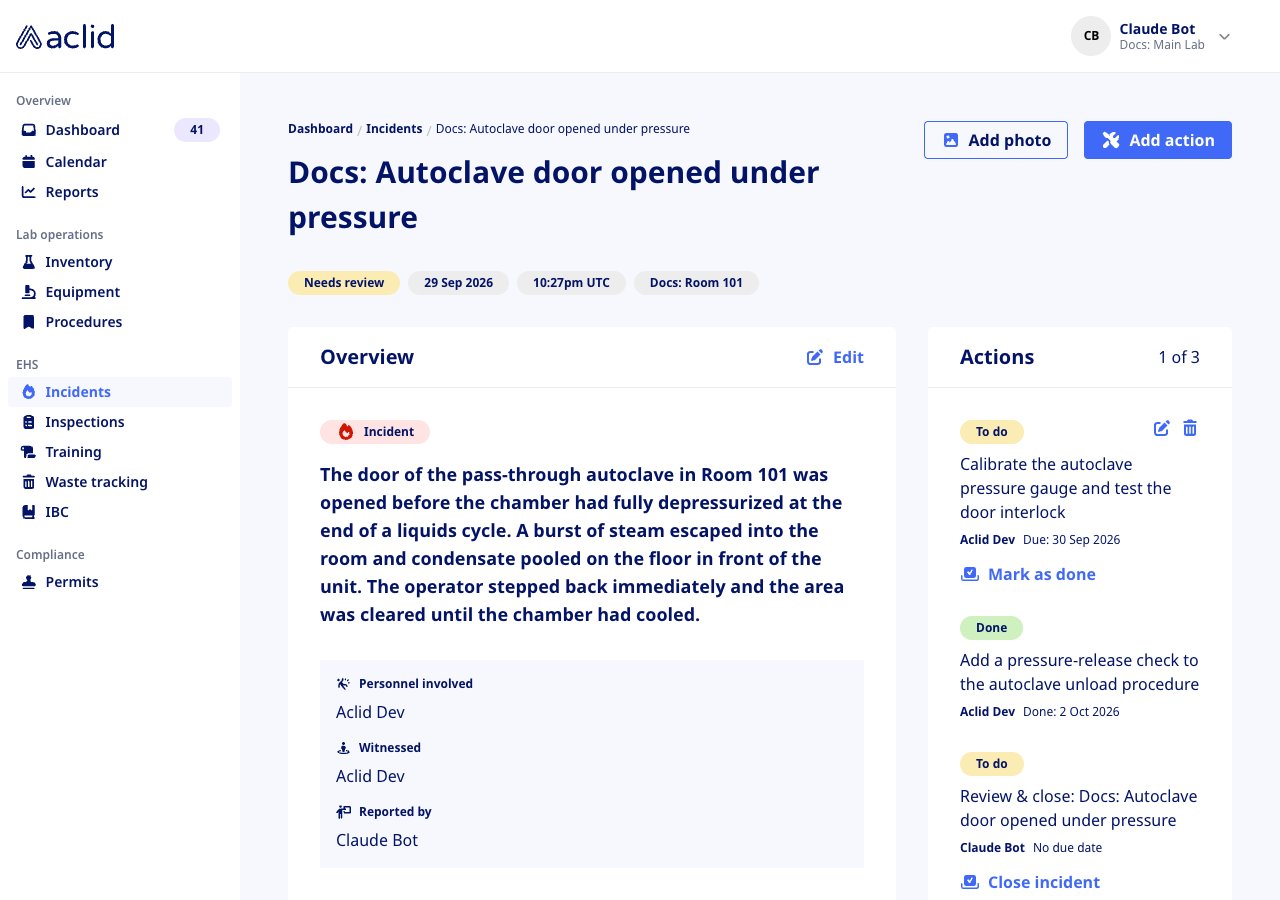Image resolution: width=1280 pixels, height=900 pixels.
Task: Mark the calibrate action as done
Action: 1028,574
